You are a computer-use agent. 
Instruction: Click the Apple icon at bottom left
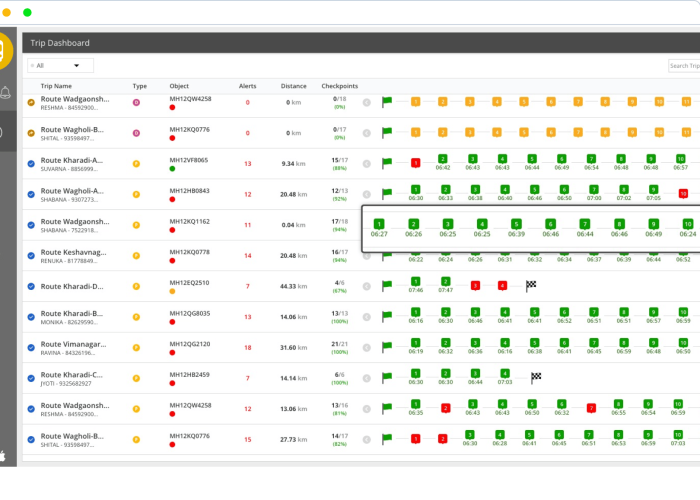(x=5, y=454)
